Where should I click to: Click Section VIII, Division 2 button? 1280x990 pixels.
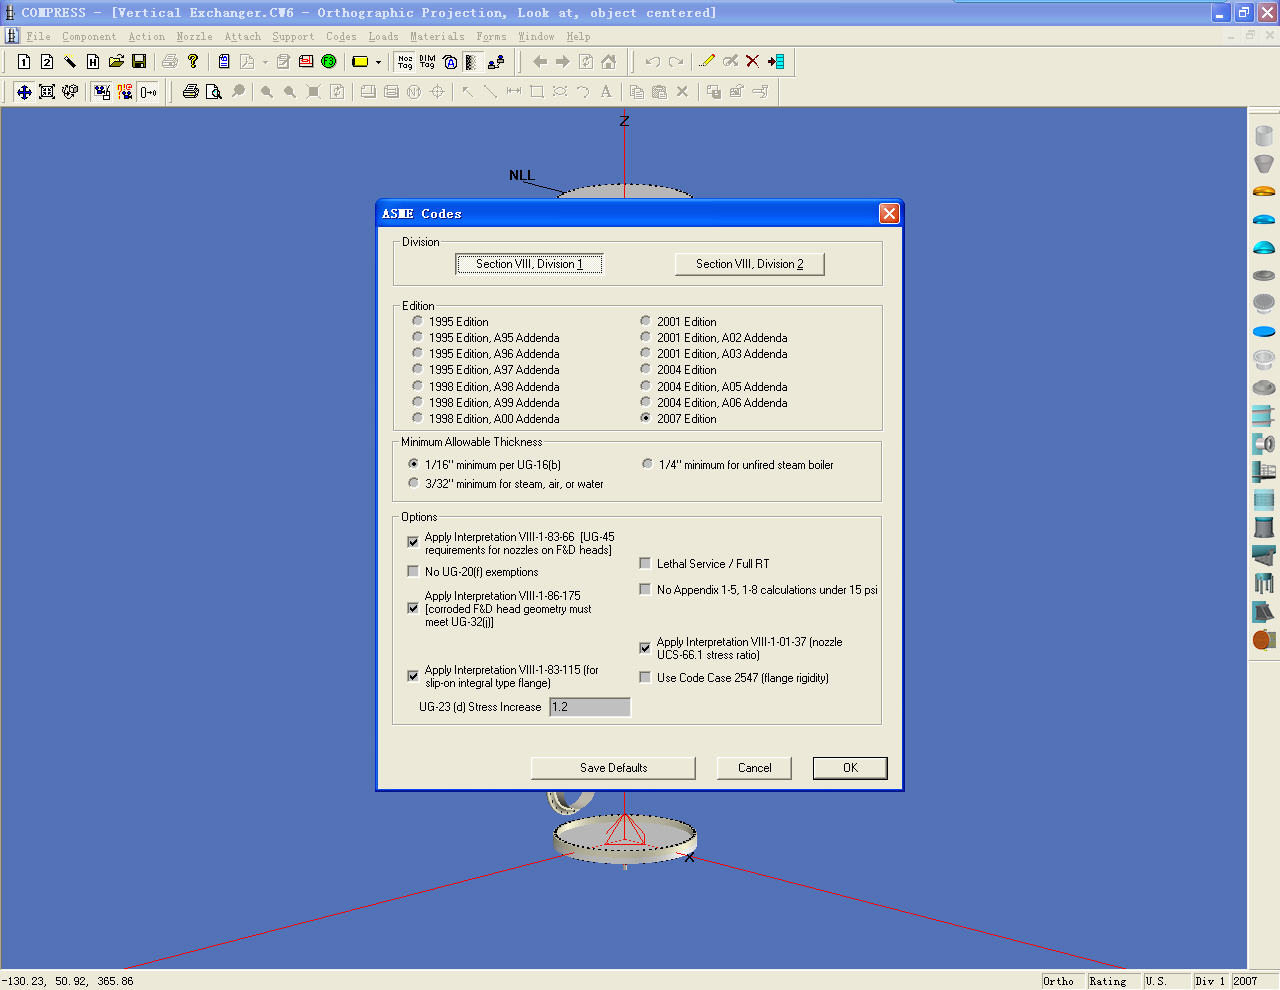coord(750,264)
